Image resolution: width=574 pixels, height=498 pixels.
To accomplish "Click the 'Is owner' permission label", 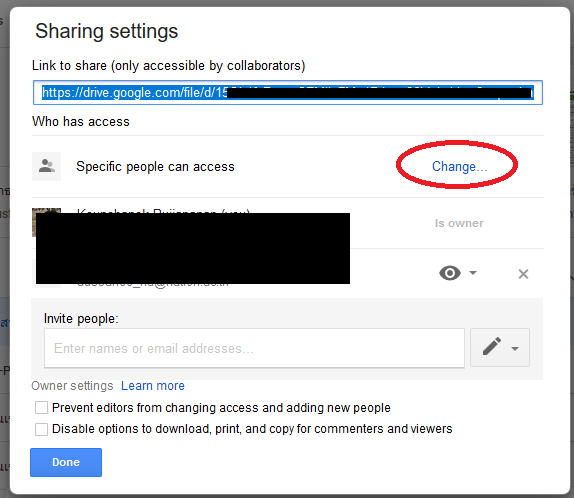I will 459,223.
